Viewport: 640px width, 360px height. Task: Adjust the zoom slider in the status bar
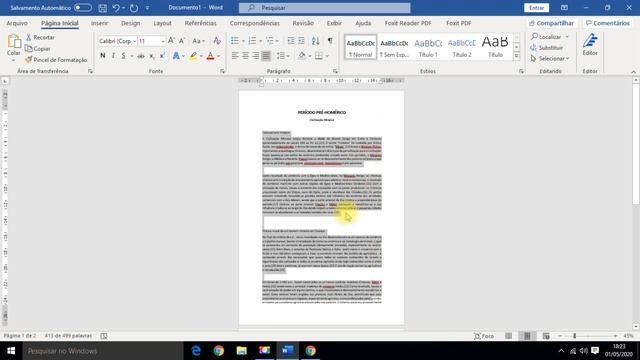tap(574, 336)
